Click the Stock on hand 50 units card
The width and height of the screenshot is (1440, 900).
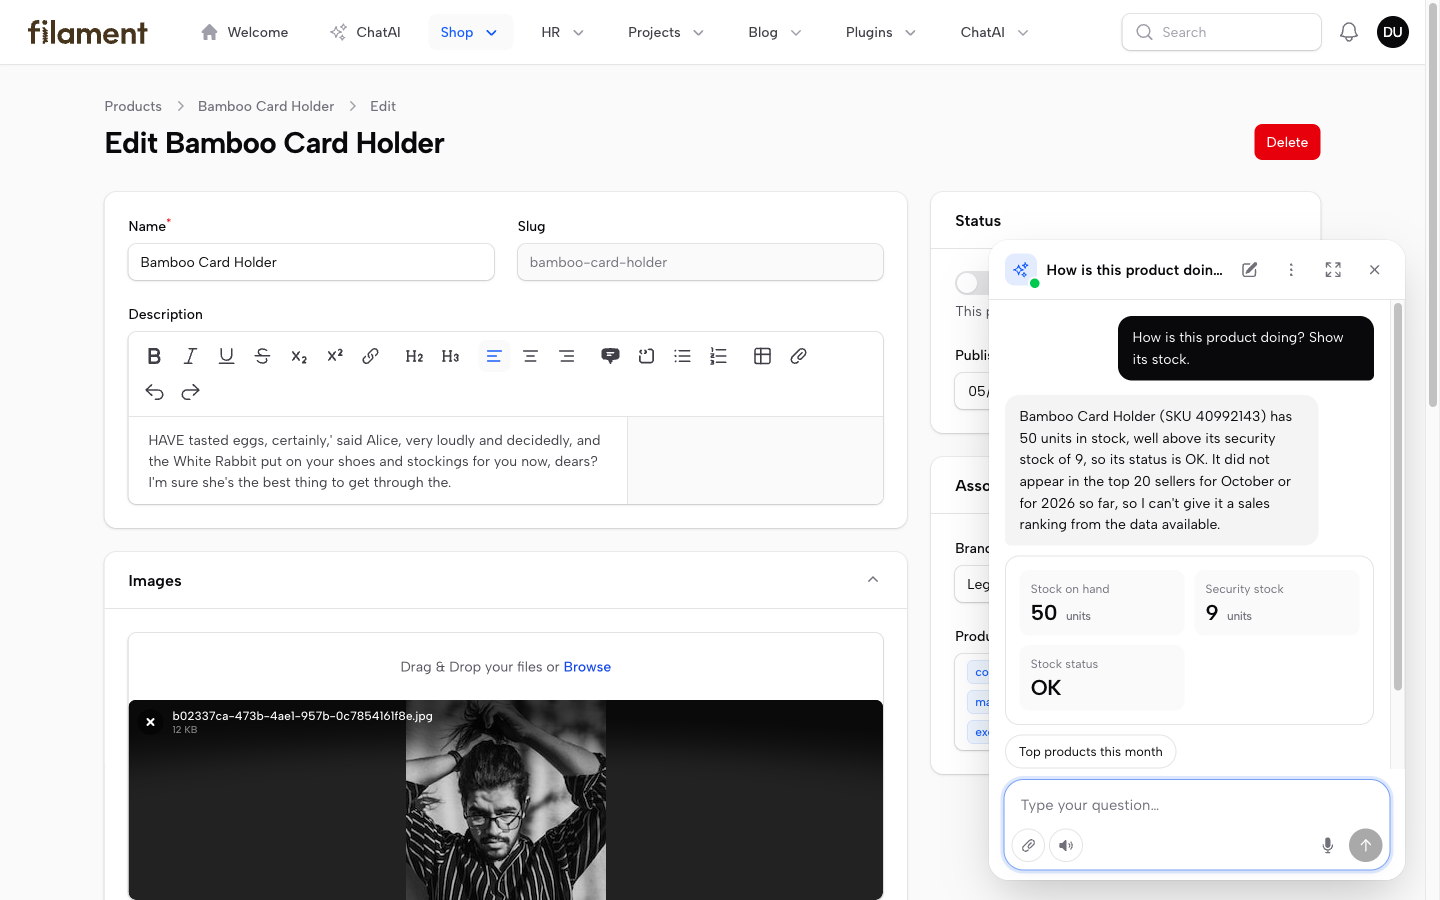tap(1101, 602)
